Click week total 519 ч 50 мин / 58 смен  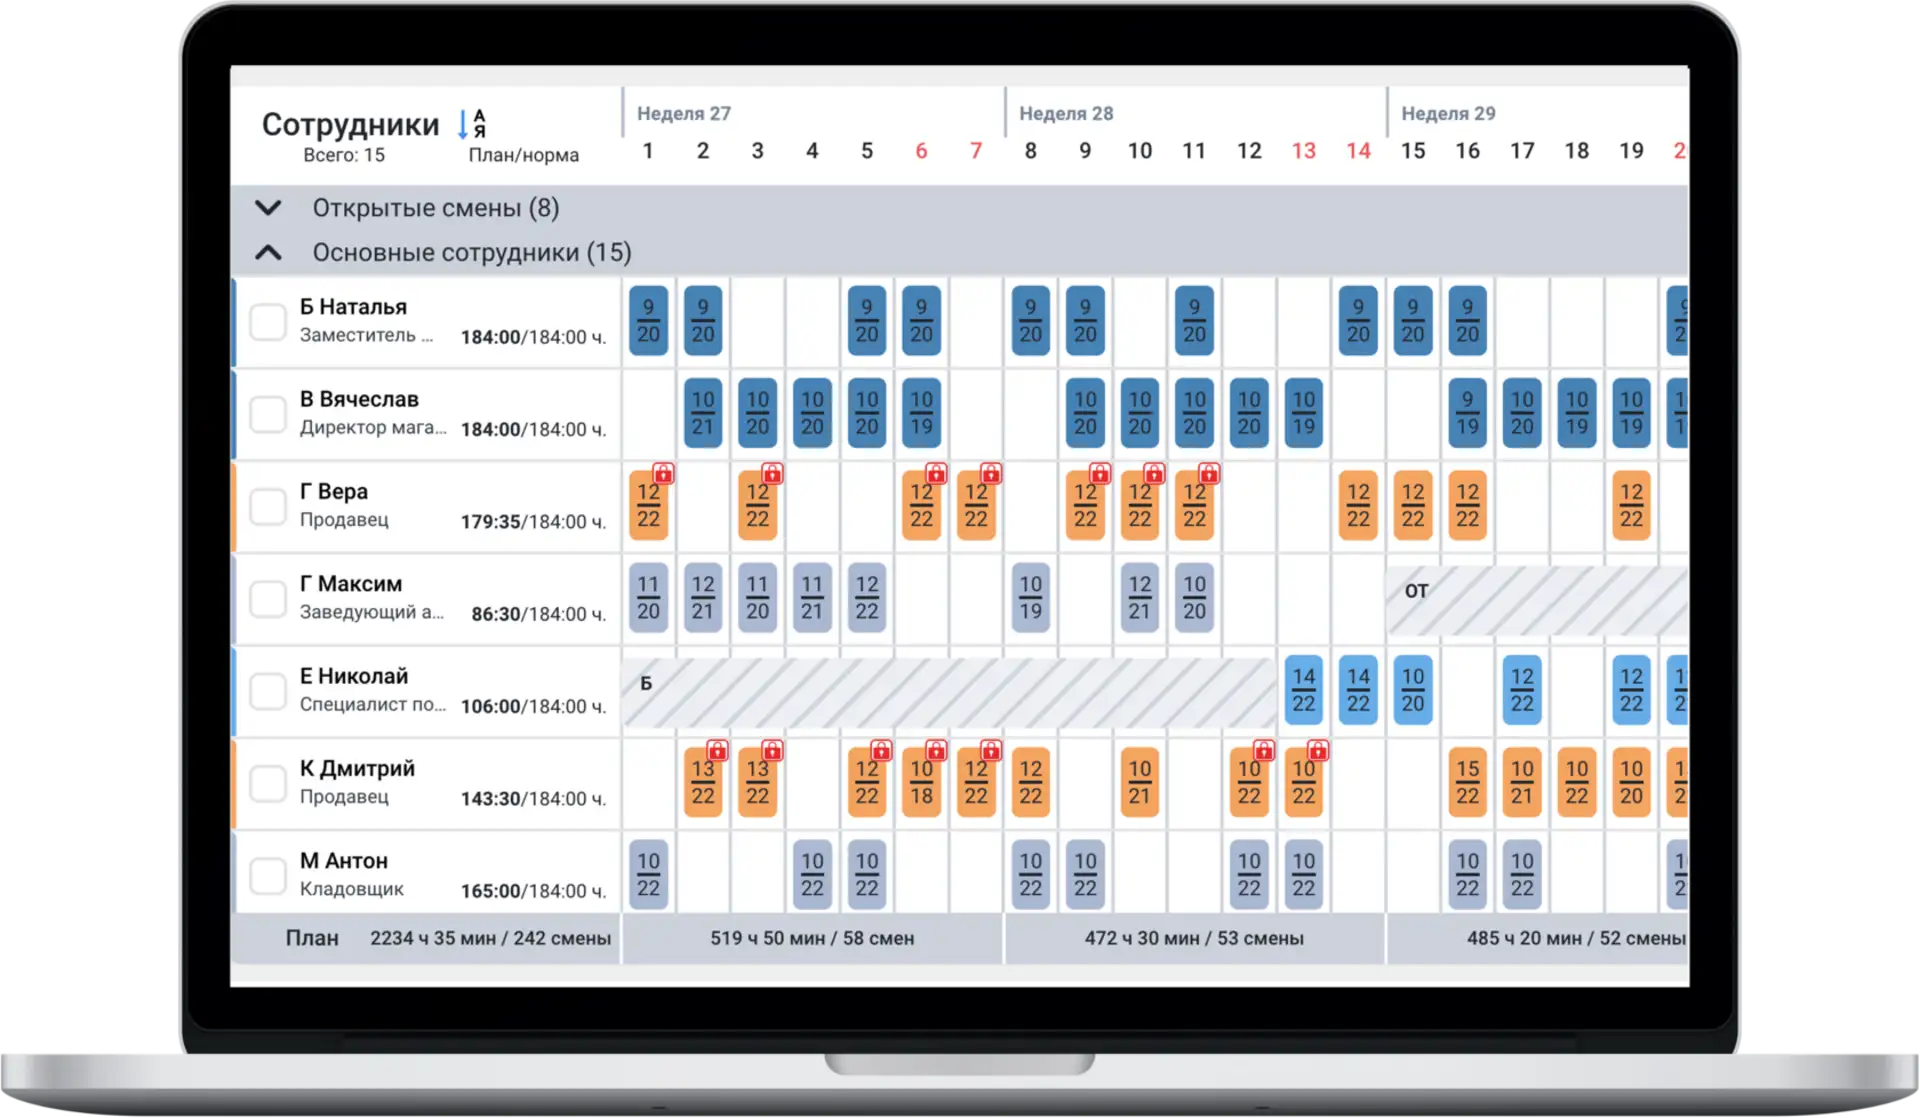point(812,939)
